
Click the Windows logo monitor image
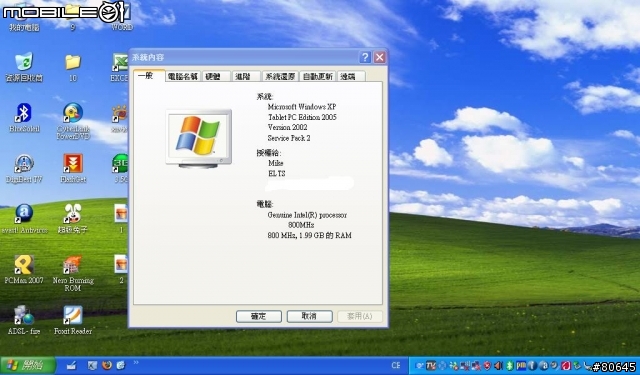(199, 139)
